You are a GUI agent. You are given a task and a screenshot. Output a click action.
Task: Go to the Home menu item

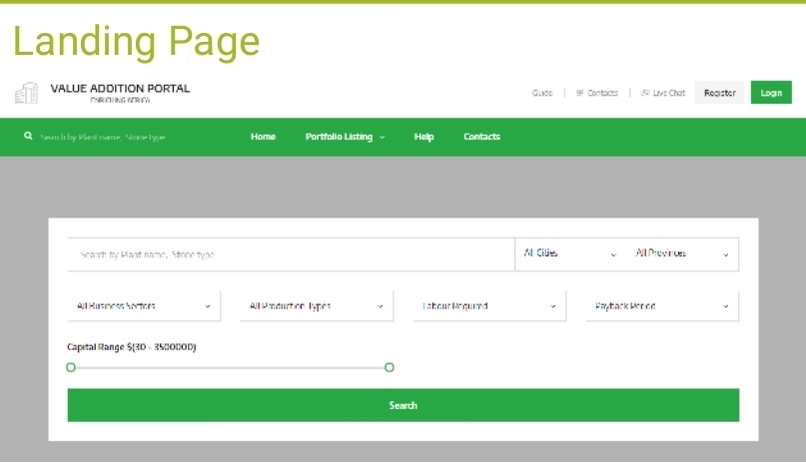click(263, 137)
